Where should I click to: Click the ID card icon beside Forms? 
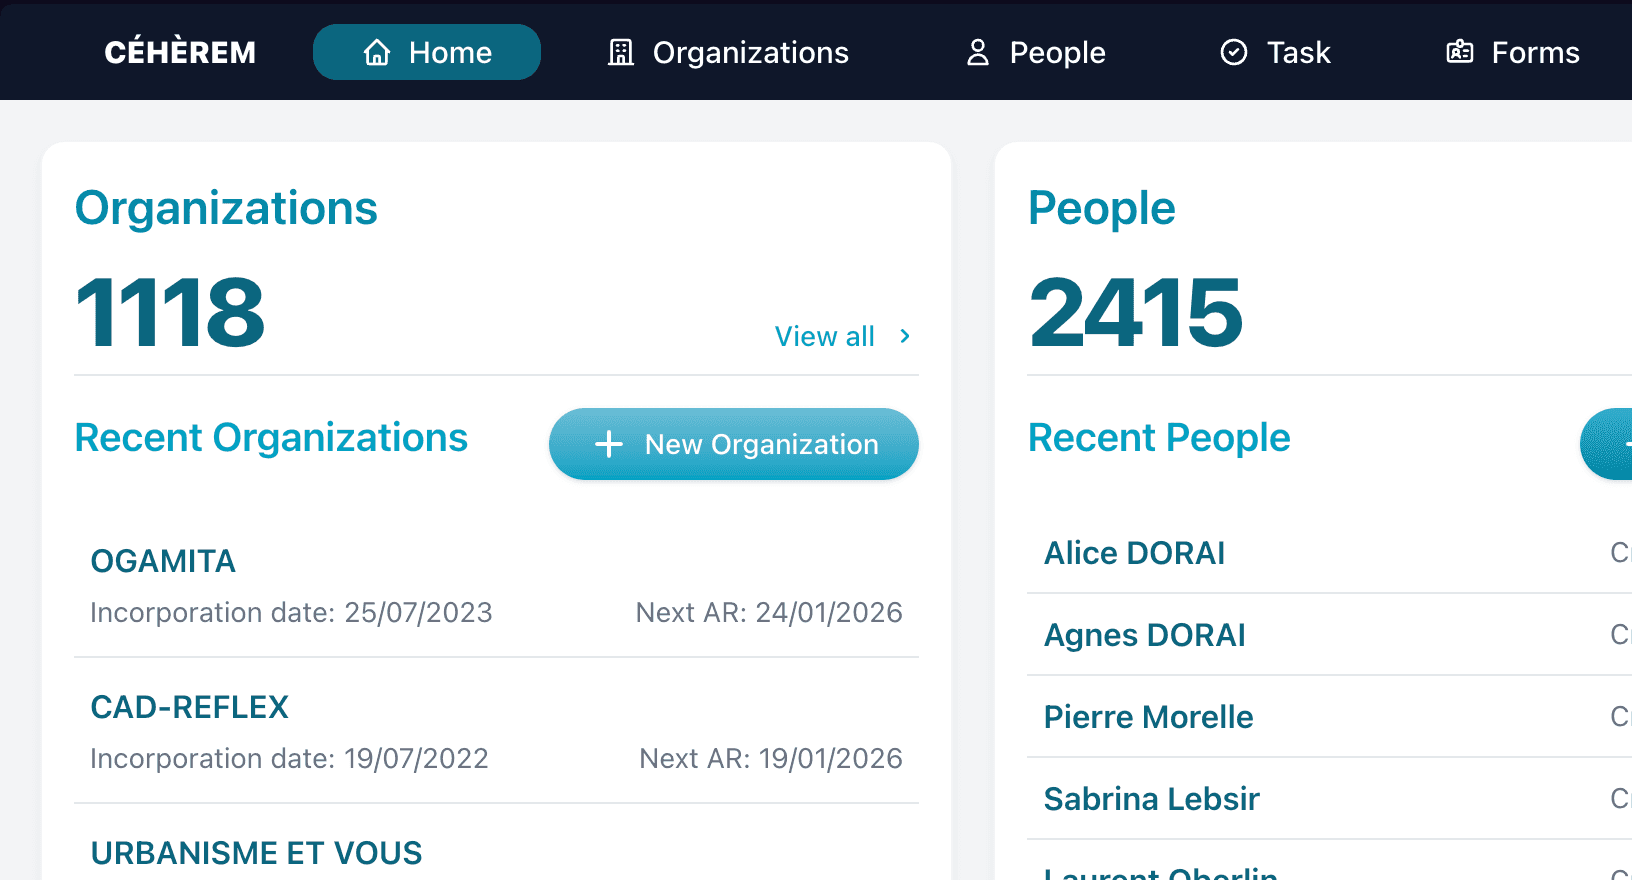click(x=1460, y=52)
